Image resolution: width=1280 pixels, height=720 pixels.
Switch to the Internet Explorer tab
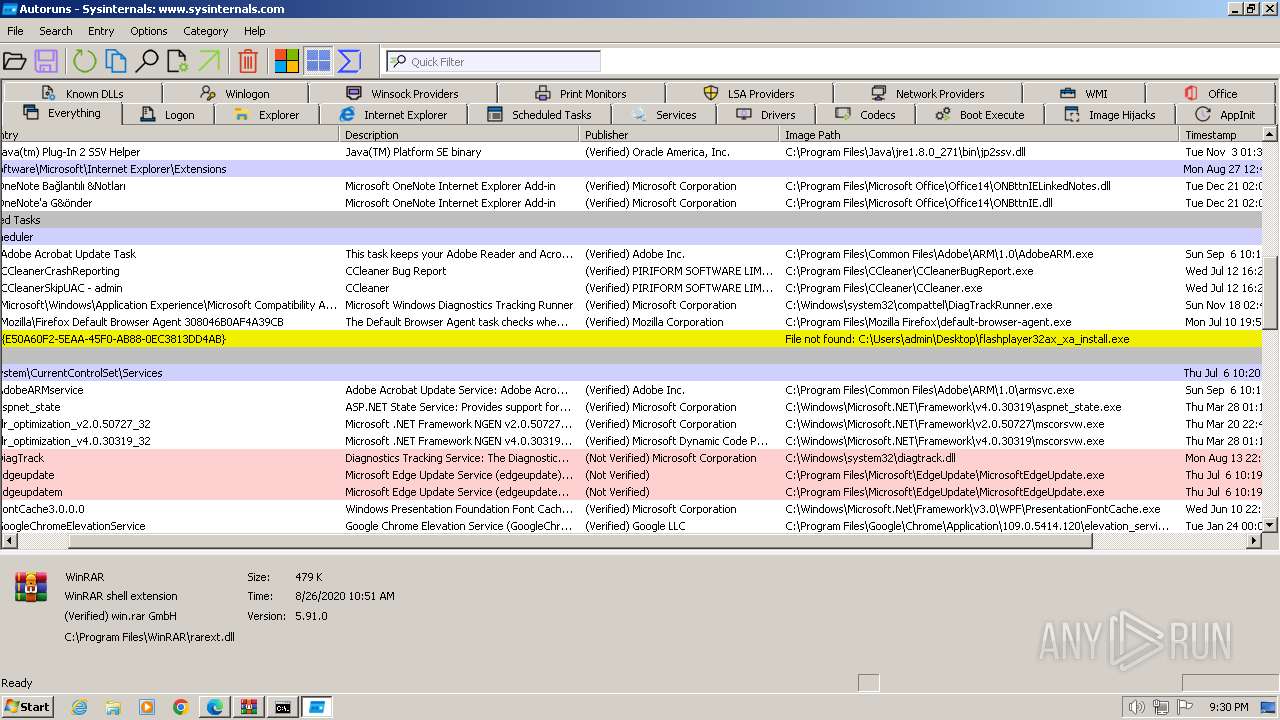click(x=394, y=115)
